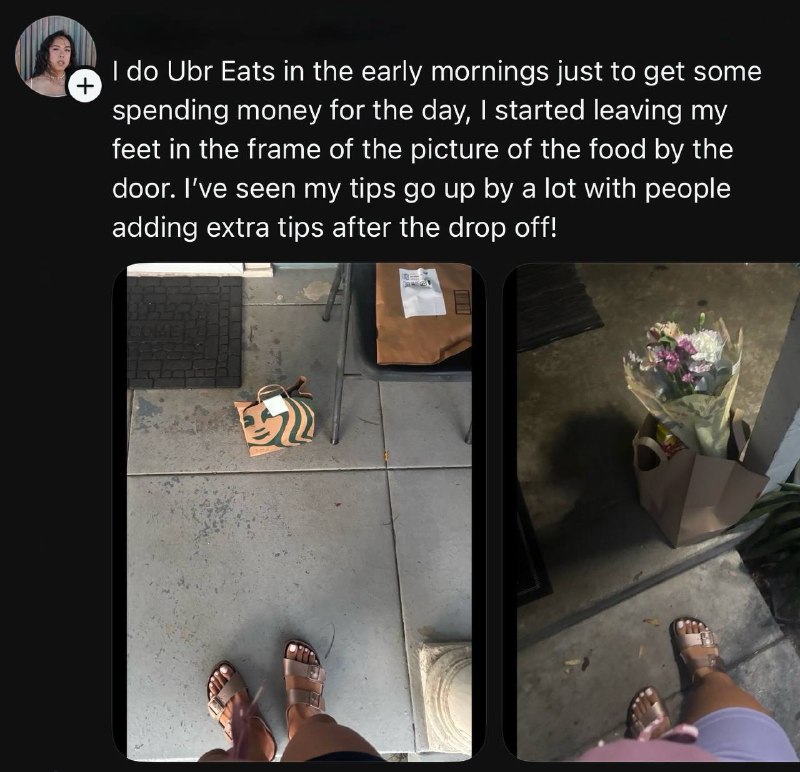Tap the brown paper package on chair

[423, 314]
